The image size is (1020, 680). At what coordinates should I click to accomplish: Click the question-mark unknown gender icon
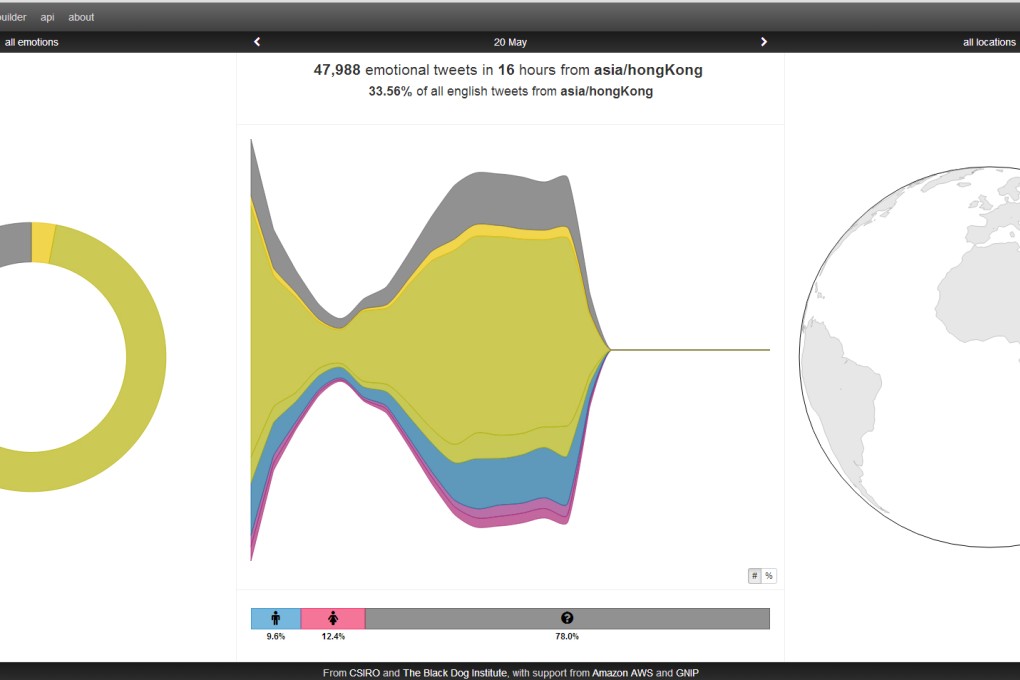point(567,618)
